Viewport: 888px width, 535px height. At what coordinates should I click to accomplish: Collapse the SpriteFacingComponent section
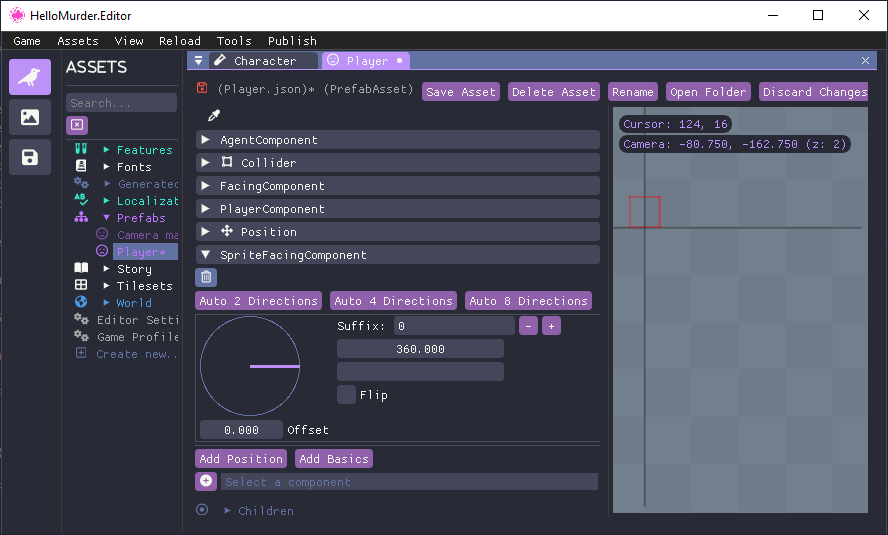click(x=206, y=255)
